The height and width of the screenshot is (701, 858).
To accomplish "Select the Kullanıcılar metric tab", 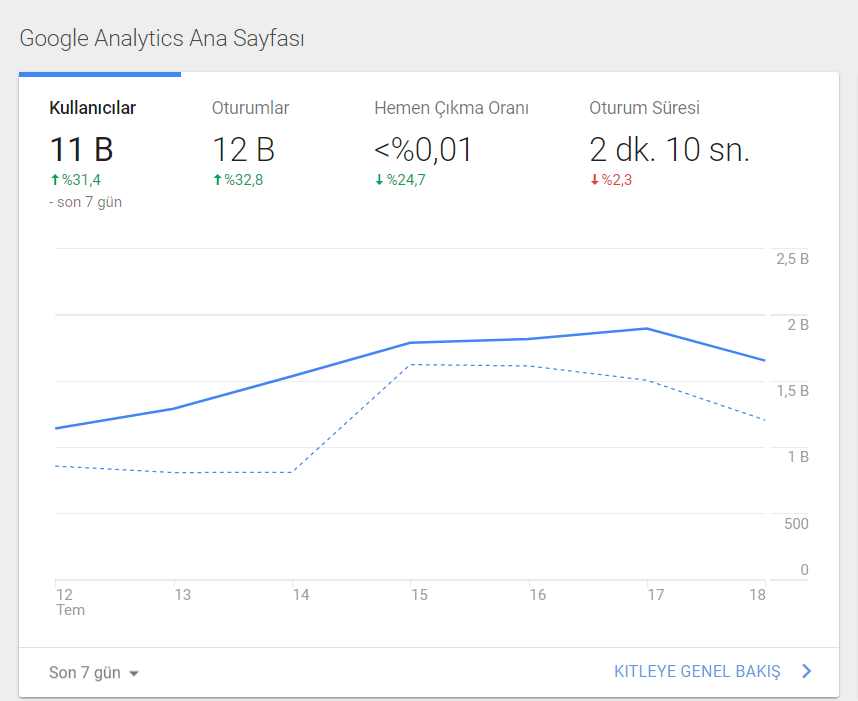I will 100,148.
